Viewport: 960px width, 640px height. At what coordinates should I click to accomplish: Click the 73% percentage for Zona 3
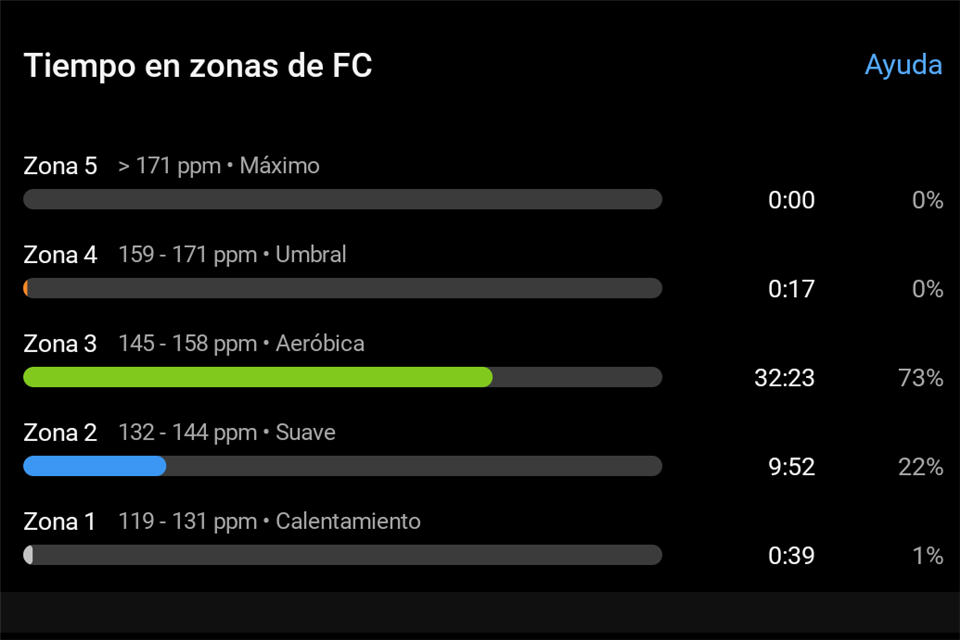pyautogui.click(x=920, y=378)
